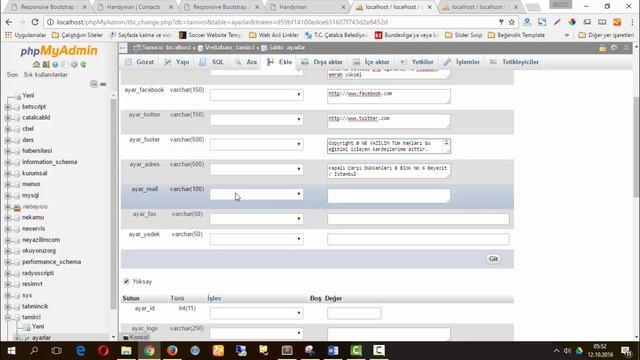The image size is (640, 360).
Task: Open phpMyAdmin documentation blue icon
Action: click(55, 64)
